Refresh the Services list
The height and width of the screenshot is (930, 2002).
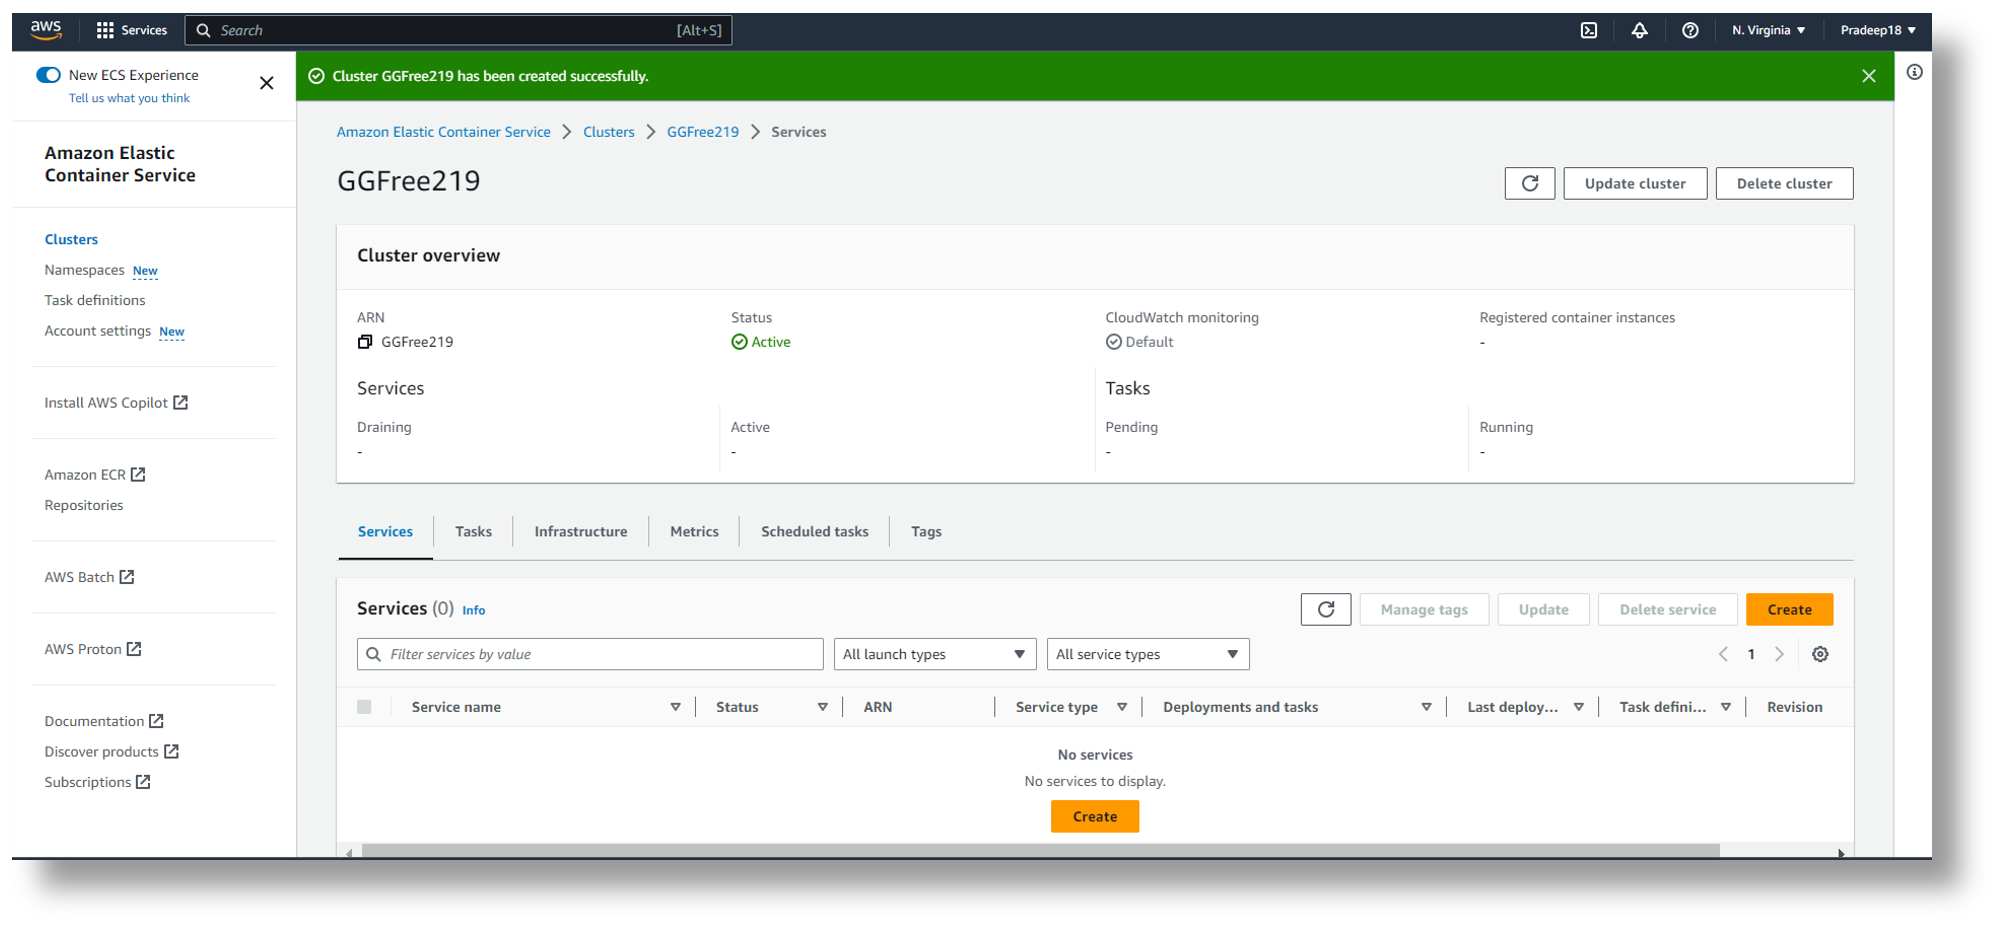point(1326,609)
